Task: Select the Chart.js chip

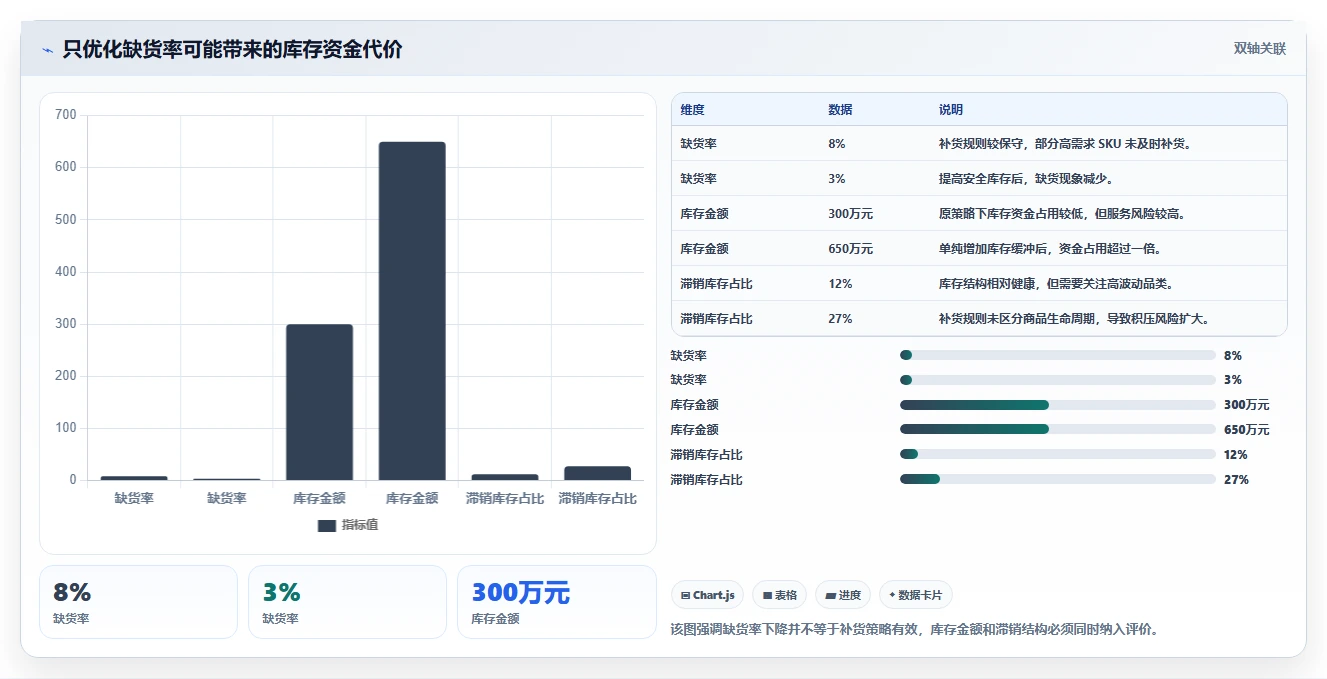Action: [707, 595]
